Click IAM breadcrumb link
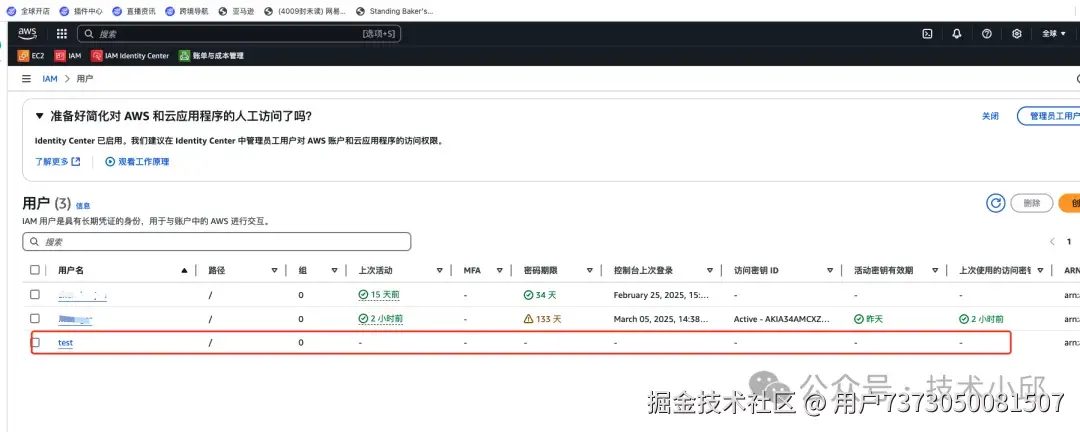The height and width of the screenshot is (432, 1080). [x=50, y=79]
